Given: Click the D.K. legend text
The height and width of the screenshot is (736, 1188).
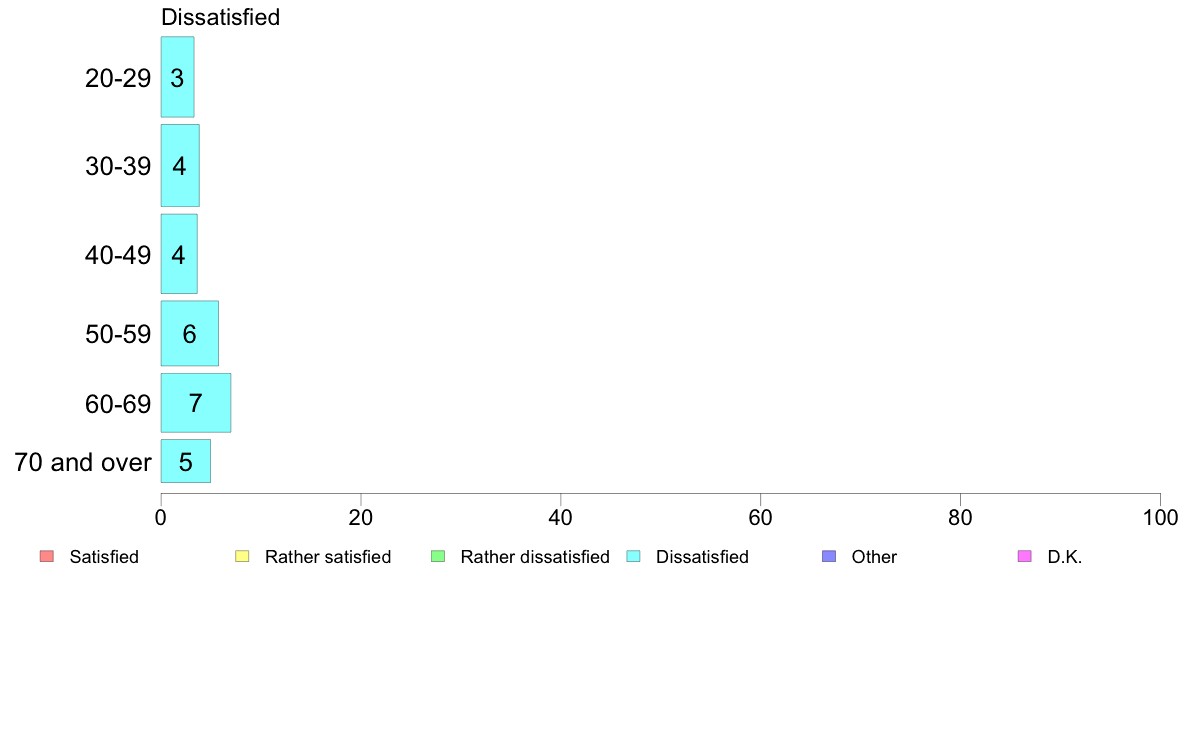Looking at the screenshot, I should (x=1065, y=557).
